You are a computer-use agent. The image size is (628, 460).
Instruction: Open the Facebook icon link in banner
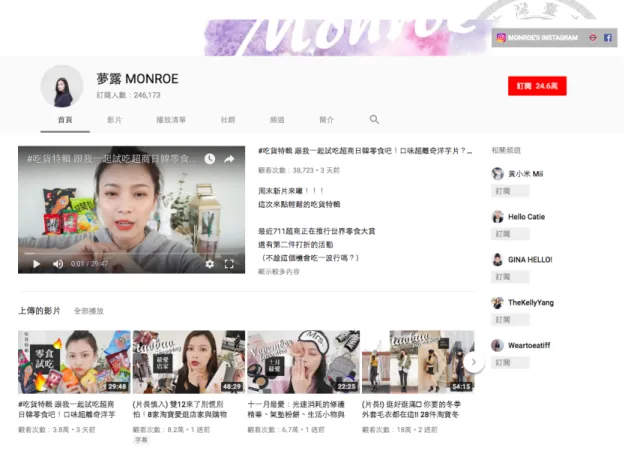coord(608,38)
